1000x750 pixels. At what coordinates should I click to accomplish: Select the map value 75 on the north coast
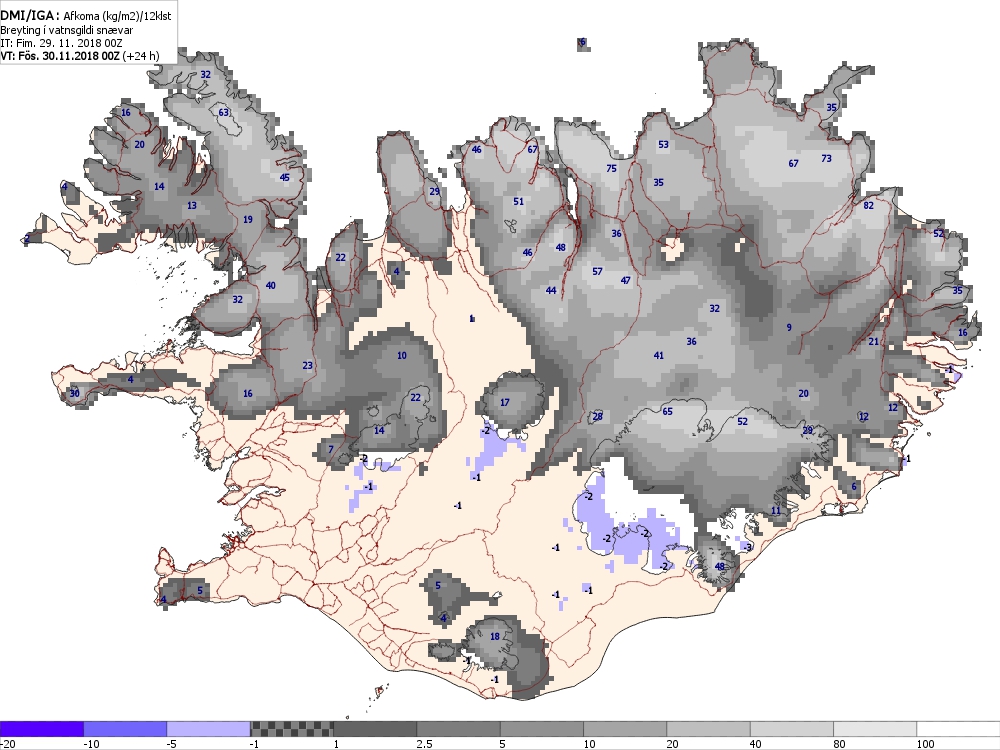click(612, 168)
